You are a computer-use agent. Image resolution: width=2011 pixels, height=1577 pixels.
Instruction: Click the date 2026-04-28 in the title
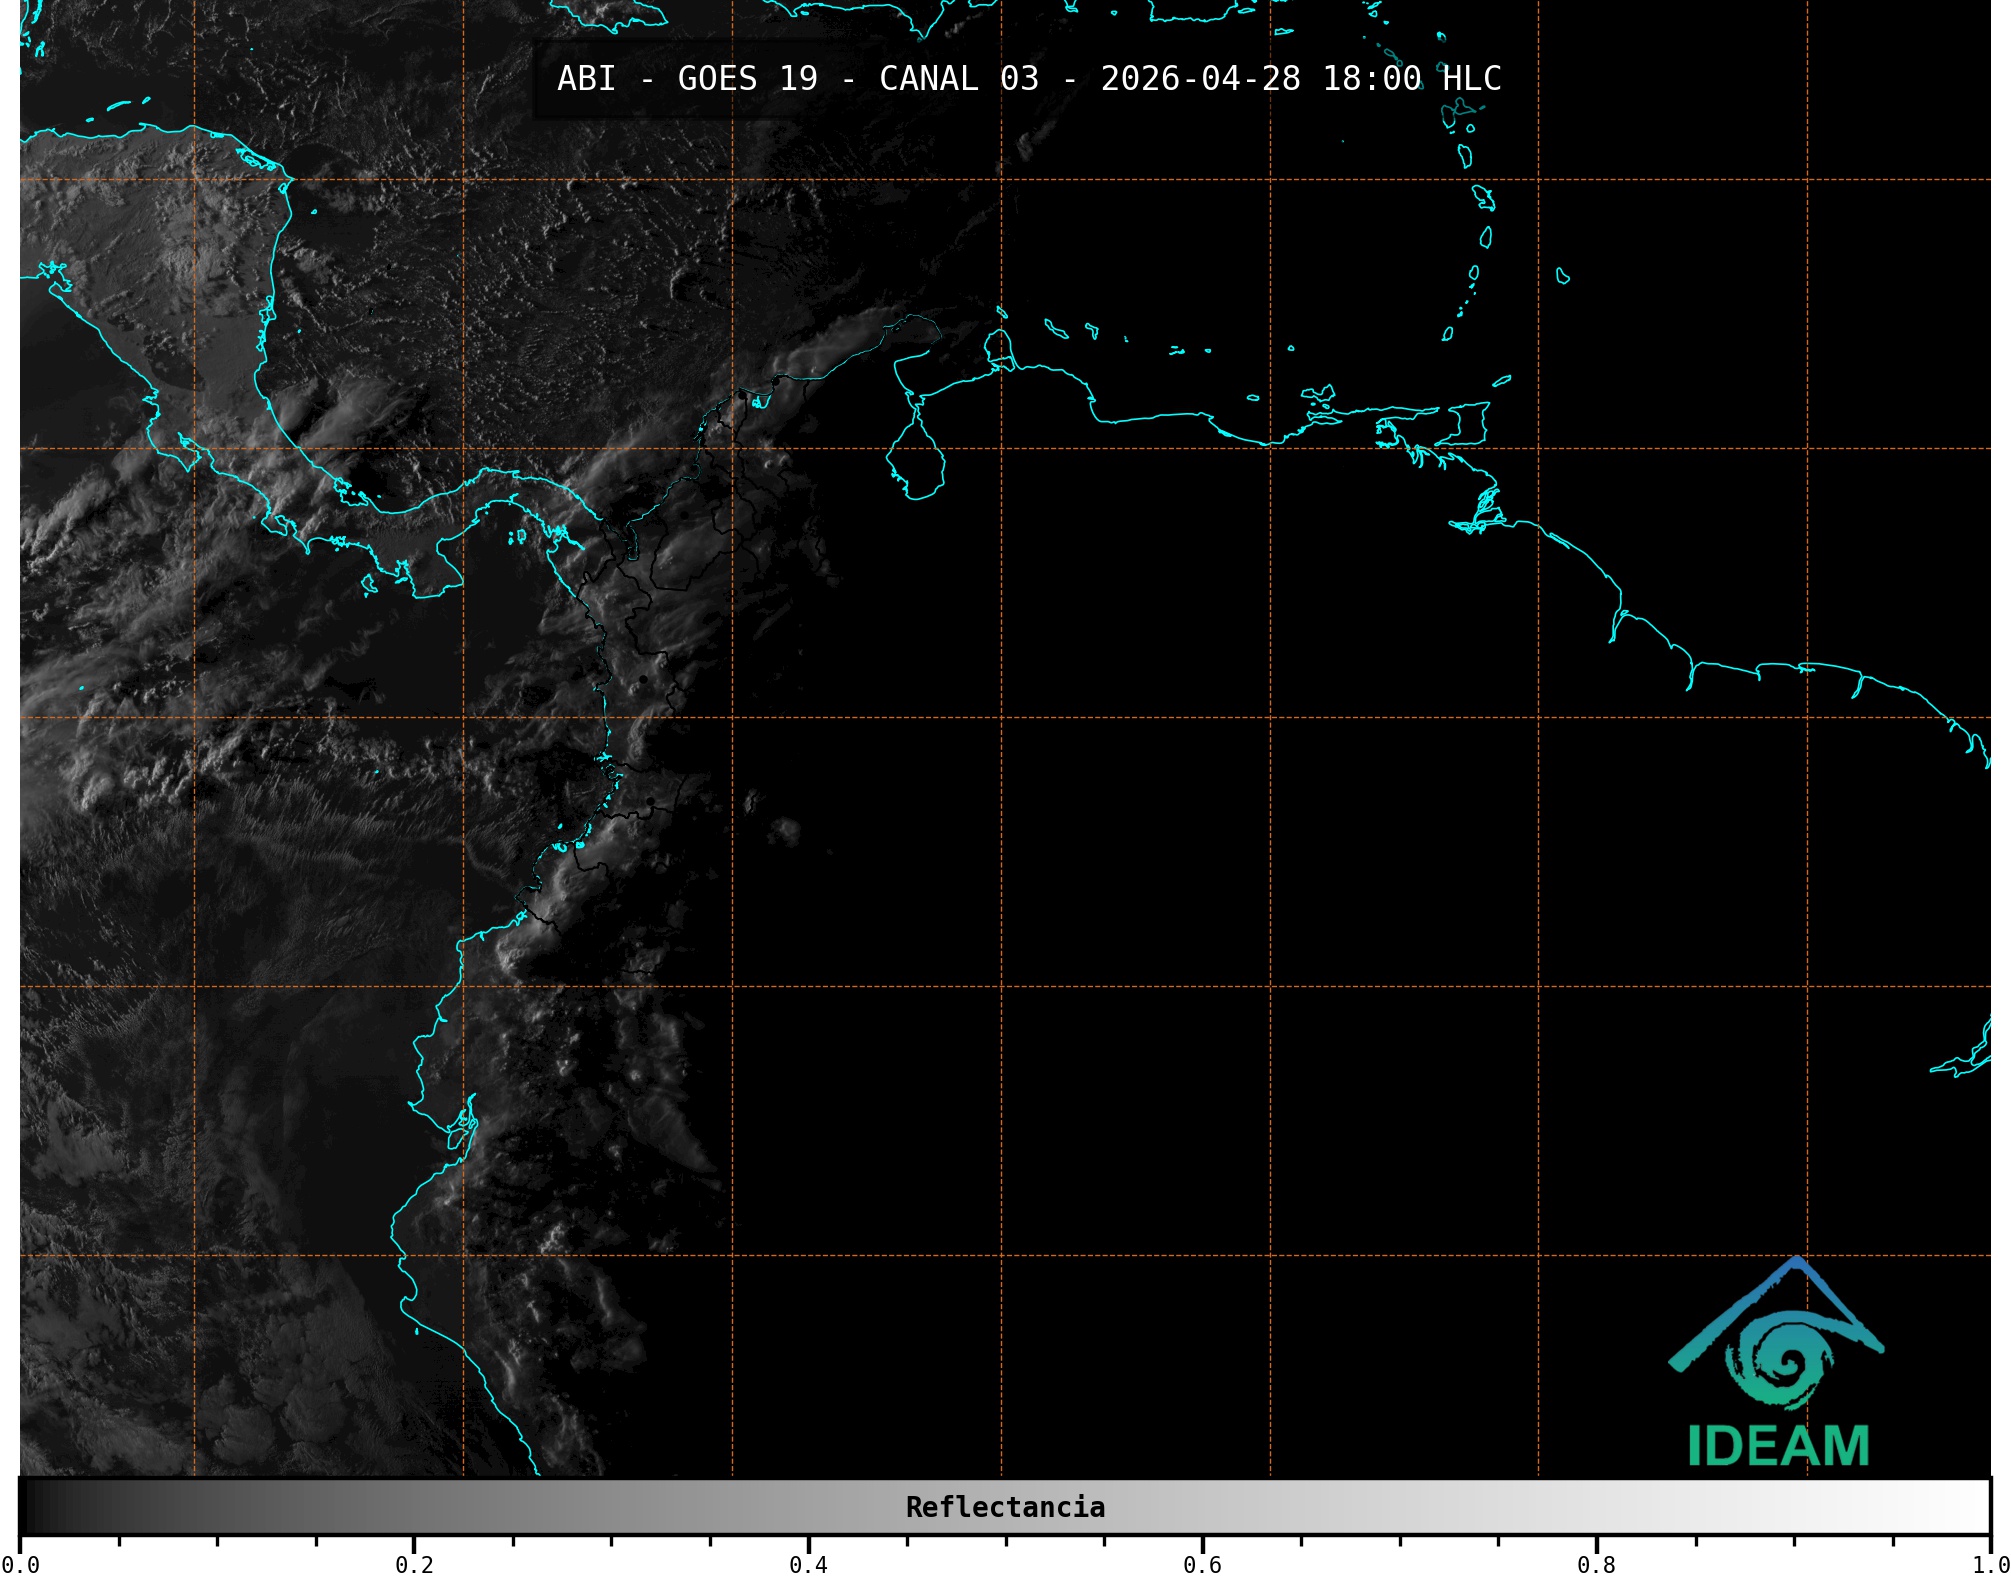(x=1200, y=79)
